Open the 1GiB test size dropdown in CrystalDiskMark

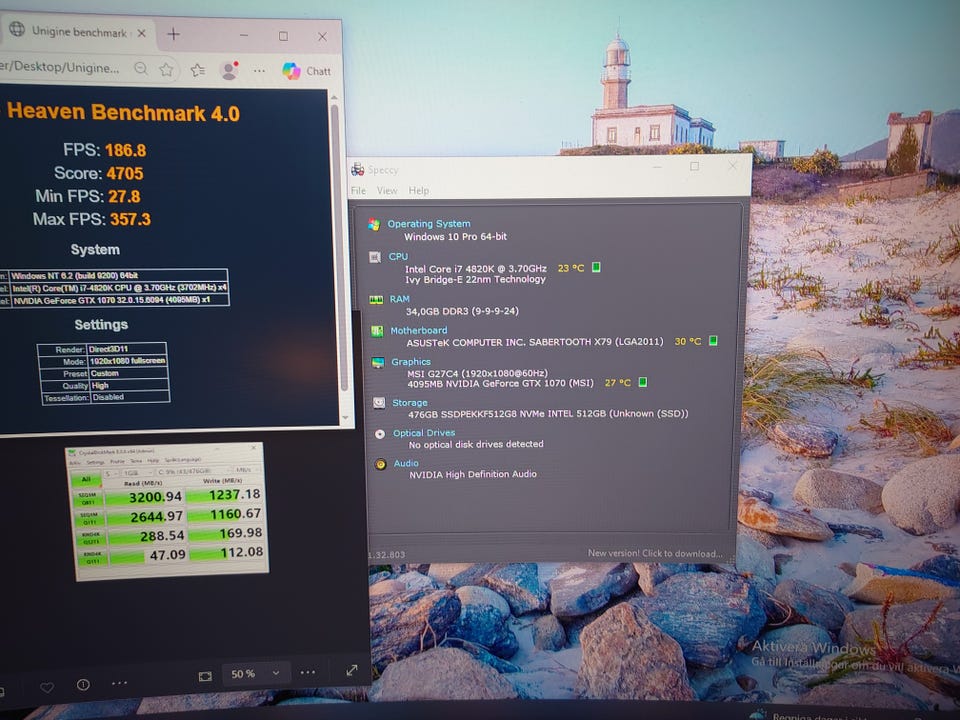click(137, 472)
